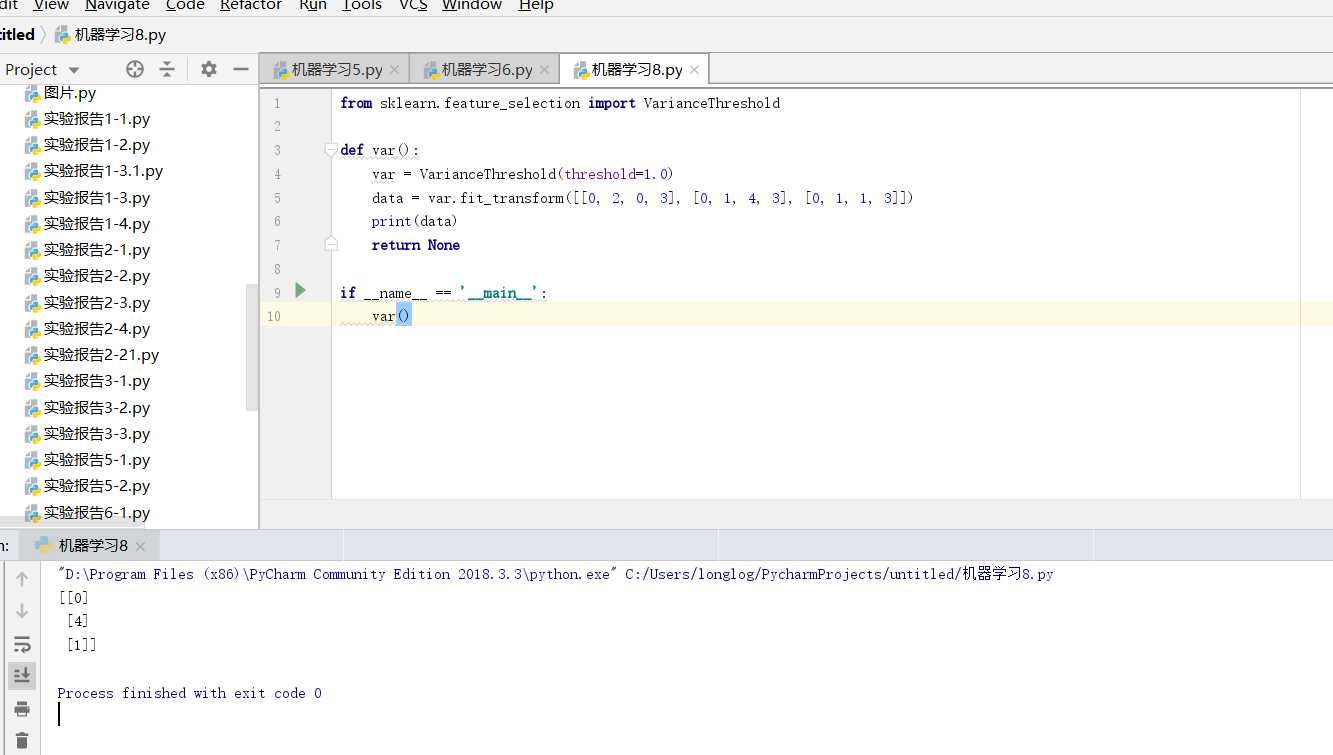The width and height of the screenshot is (1333, 755).
Task: Click the 机器学习8.py breadcrumb in navigation bar
Action: (x=110, y=35)
